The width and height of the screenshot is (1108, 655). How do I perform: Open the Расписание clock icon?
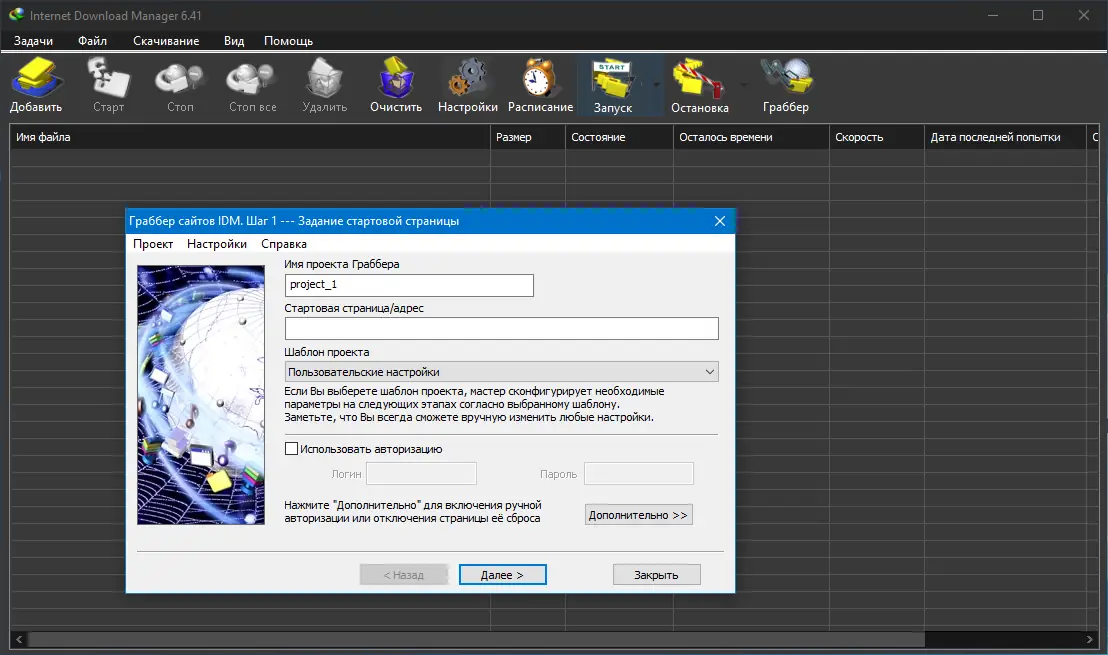(539, 78)
